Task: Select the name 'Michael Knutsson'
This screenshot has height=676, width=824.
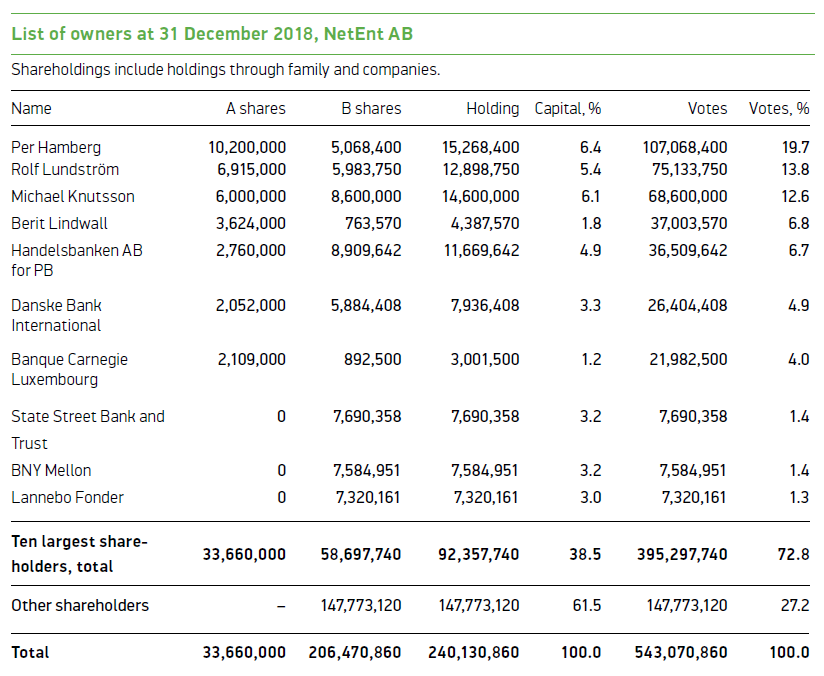Action: click(73, 197)
